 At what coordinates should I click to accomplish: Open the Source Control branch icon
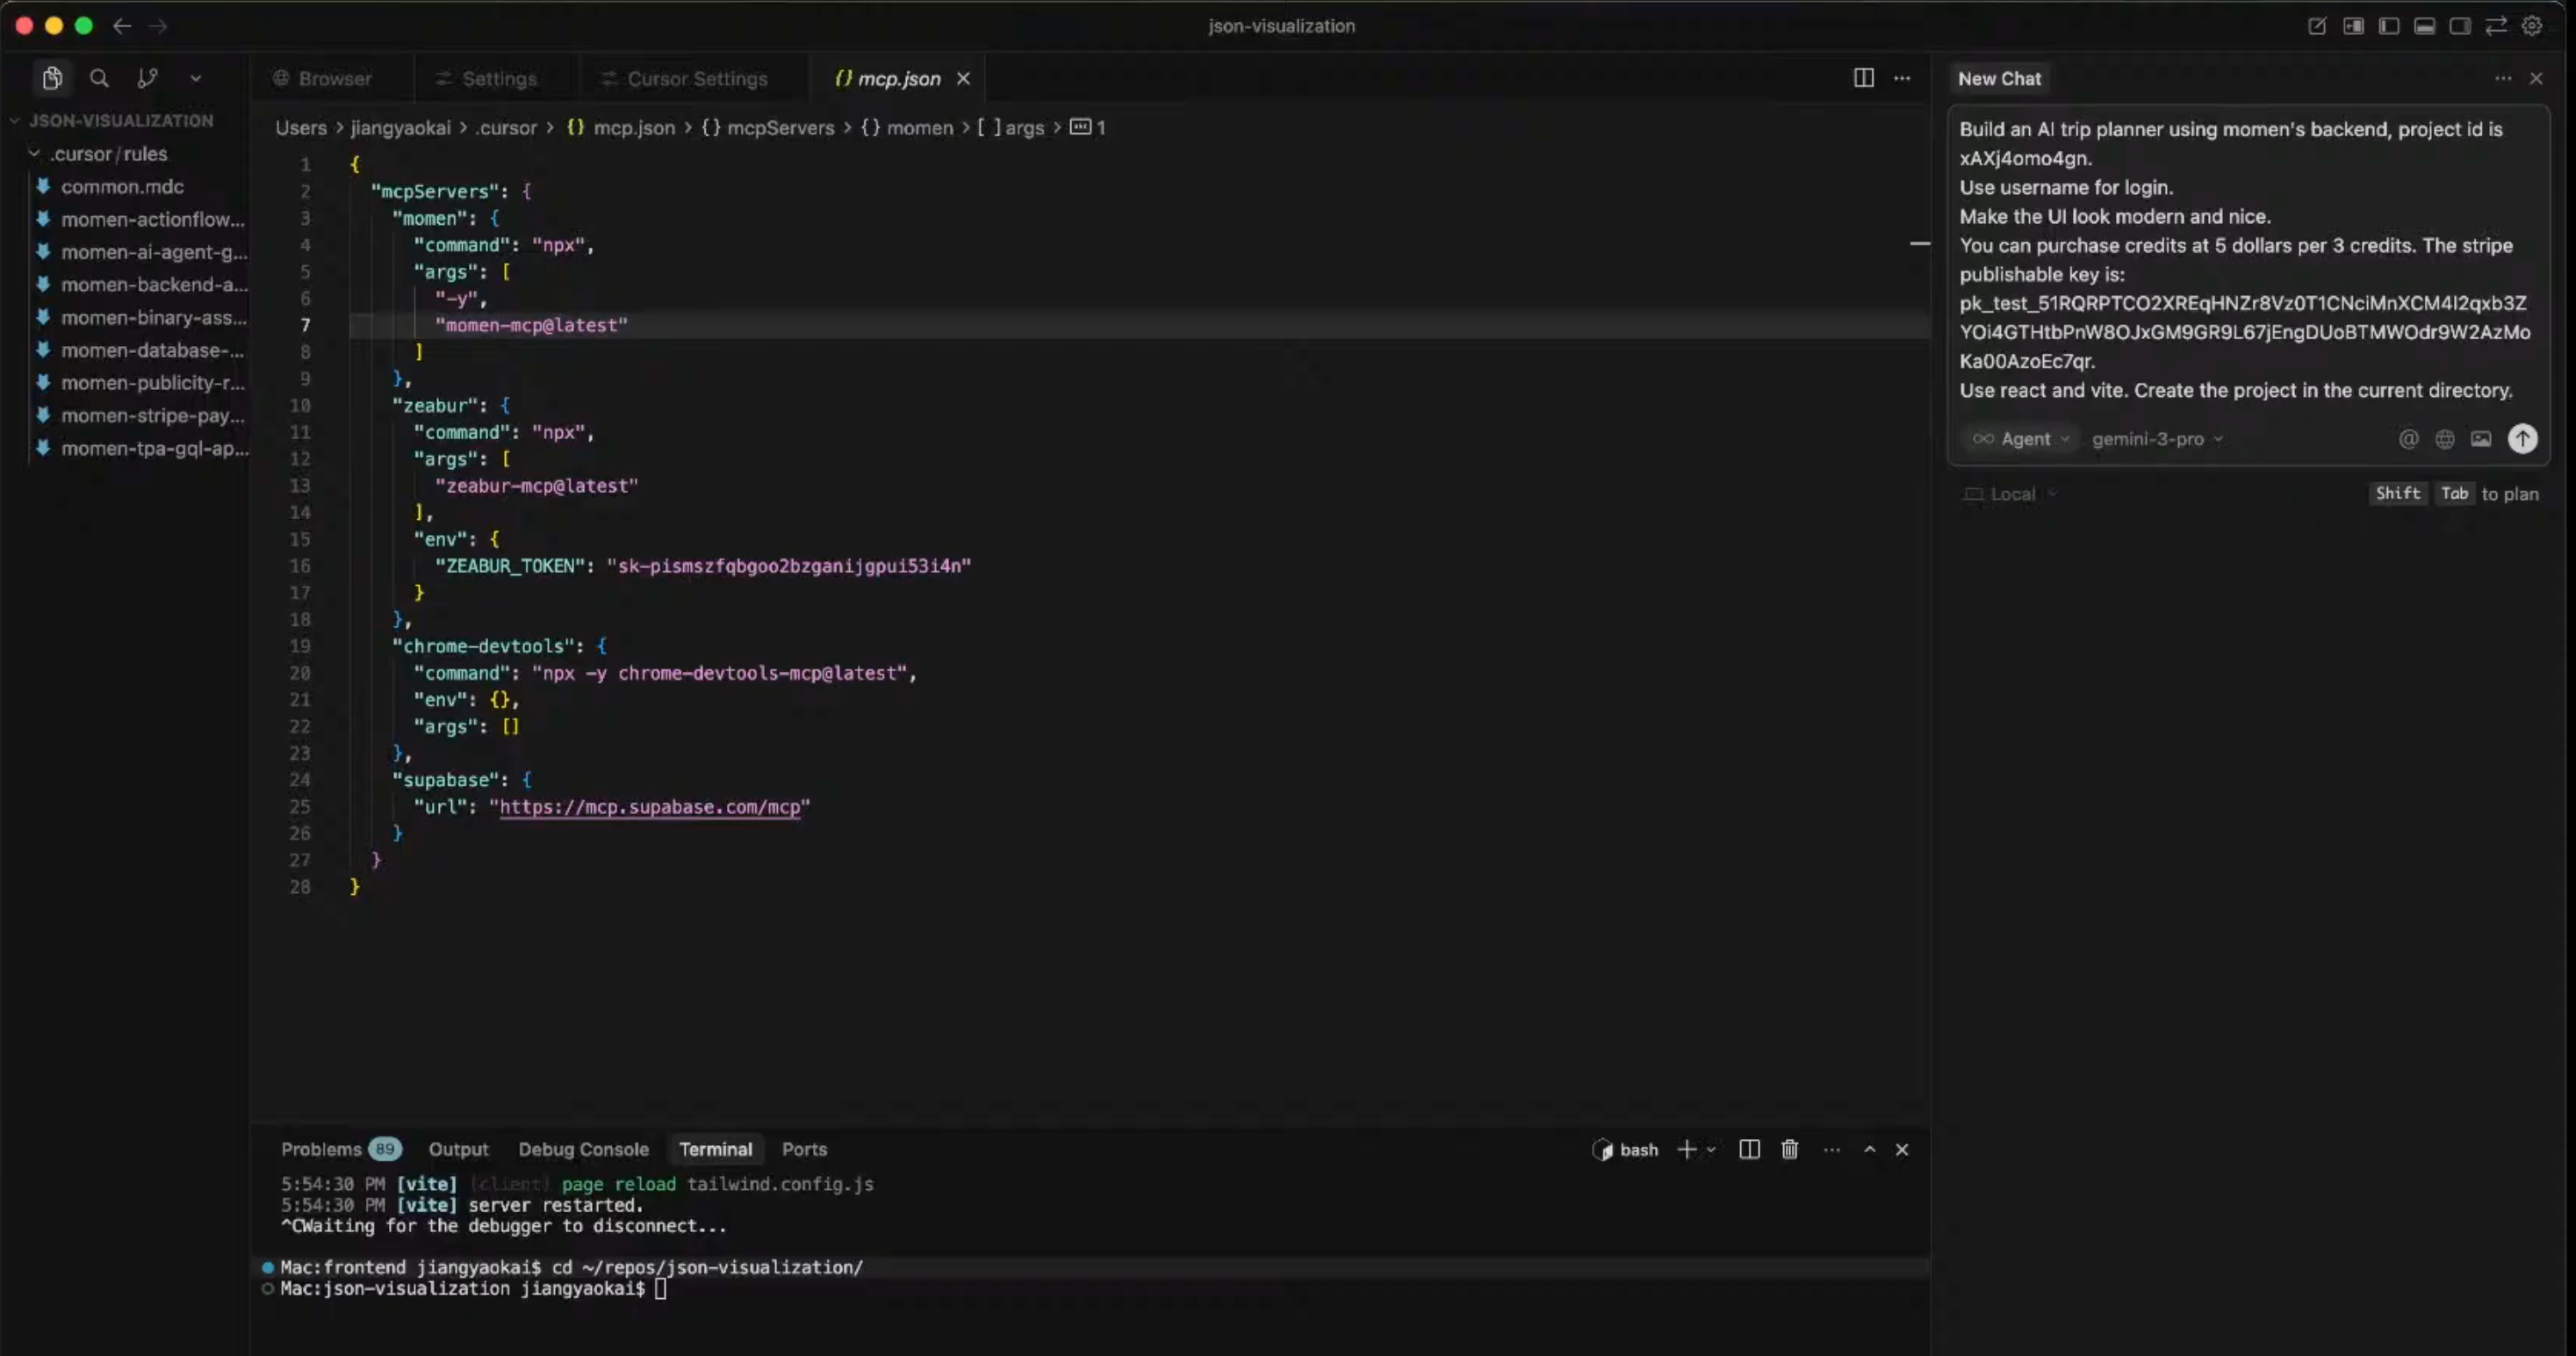(x=147, y=78)
